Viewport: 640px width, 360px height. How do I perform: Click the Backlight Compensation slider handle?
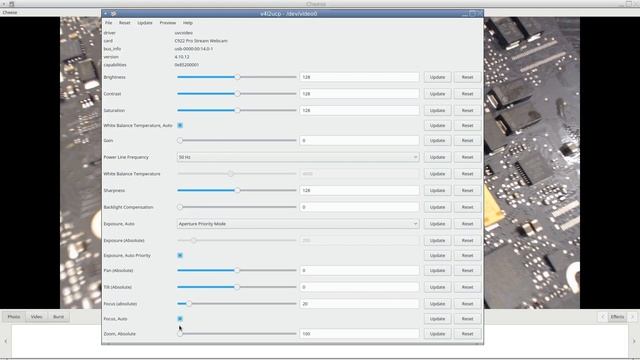click(x=180, y=207)
